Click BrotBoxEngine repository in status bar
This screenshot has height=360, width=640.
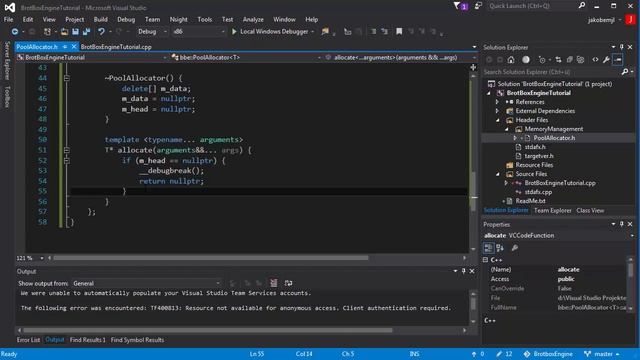pyautogui.click(x=548, y=354)
